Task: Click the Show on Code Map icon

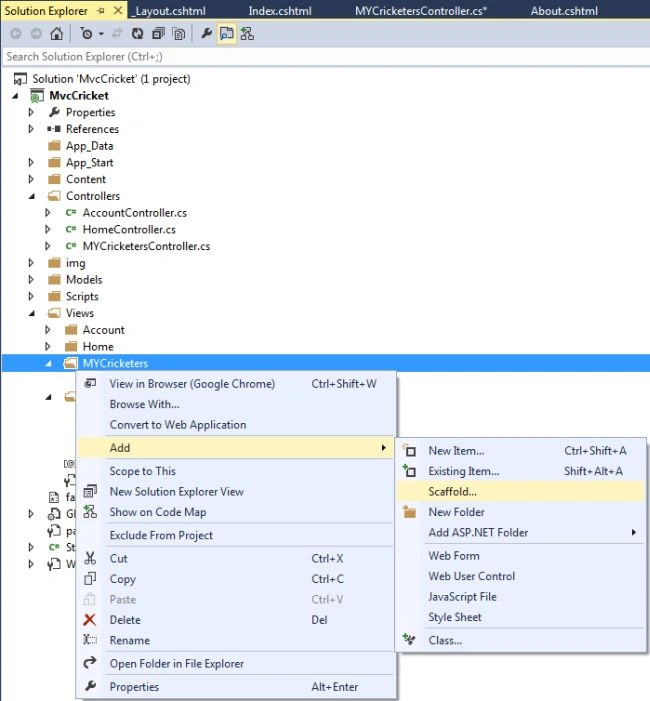Action: coord(90,512)
